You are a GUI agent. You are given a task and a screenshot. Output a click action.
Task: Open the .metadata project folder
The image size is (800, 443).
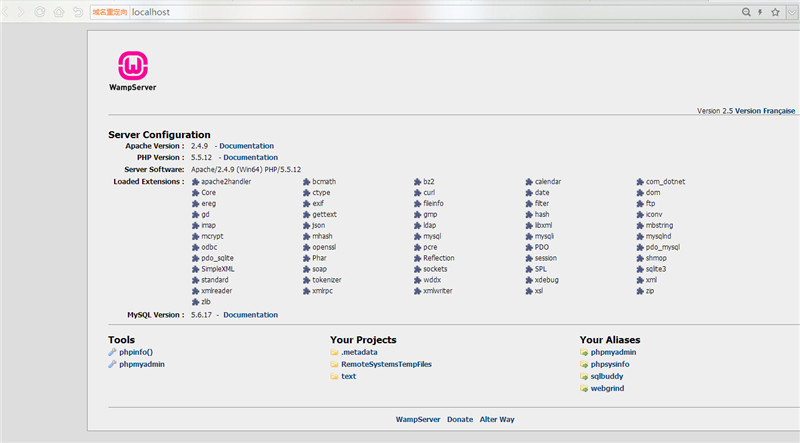[x=359, y=352]
